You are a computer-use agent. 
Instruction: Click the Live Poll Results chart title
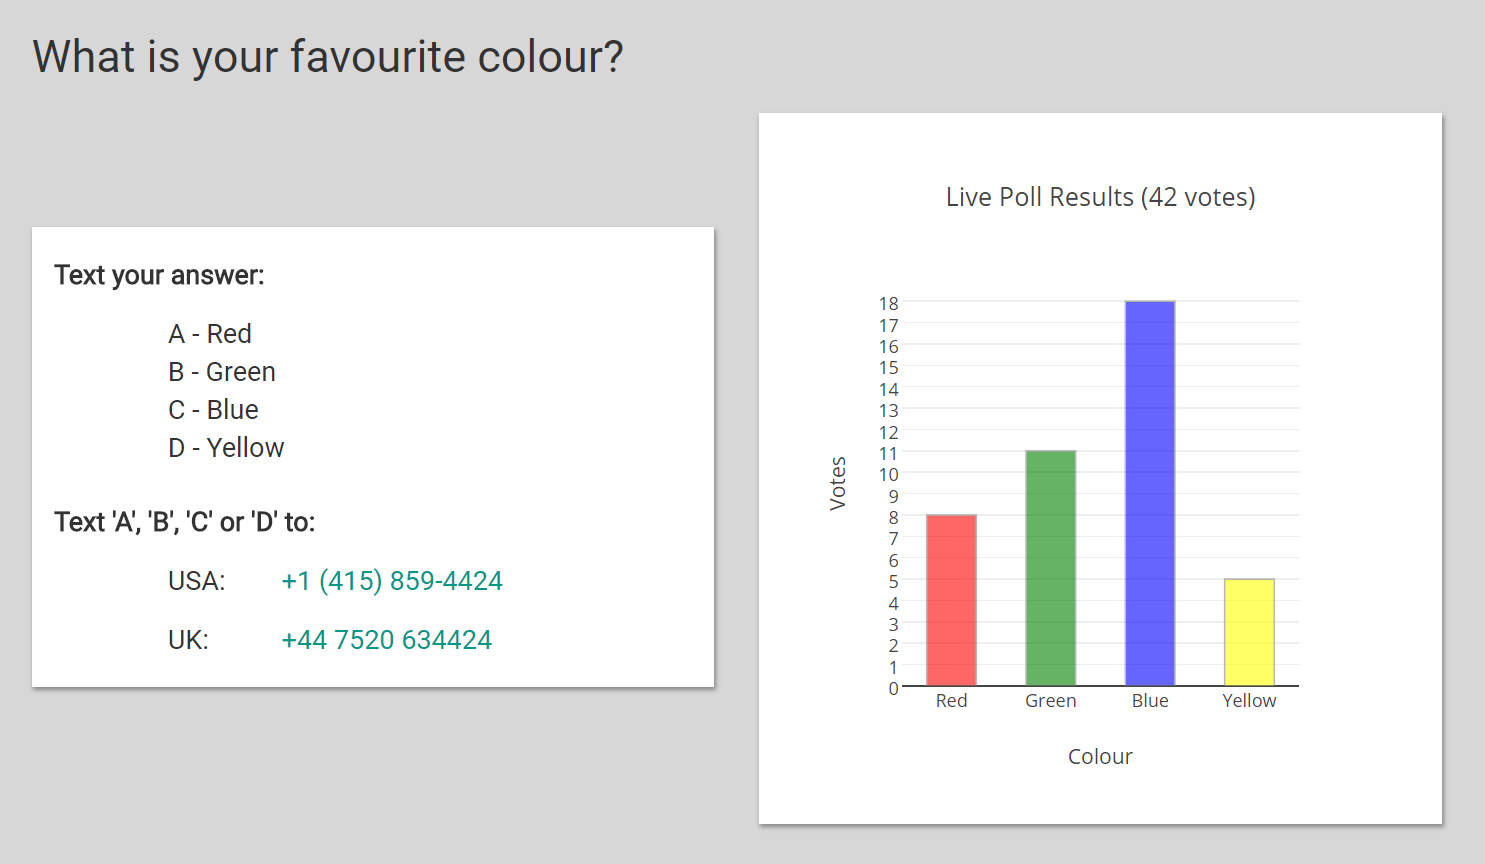click(x=1100, y=197)
